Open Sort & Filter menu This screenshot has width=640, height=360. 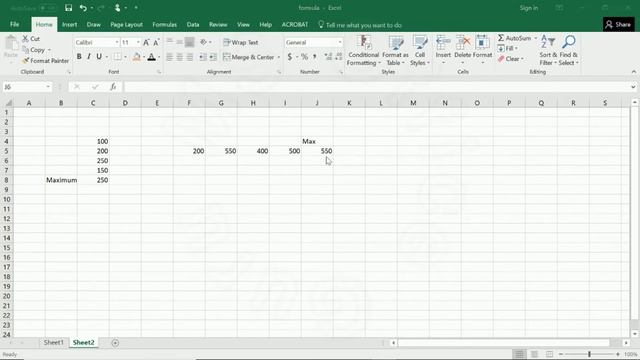coord(548,51)
